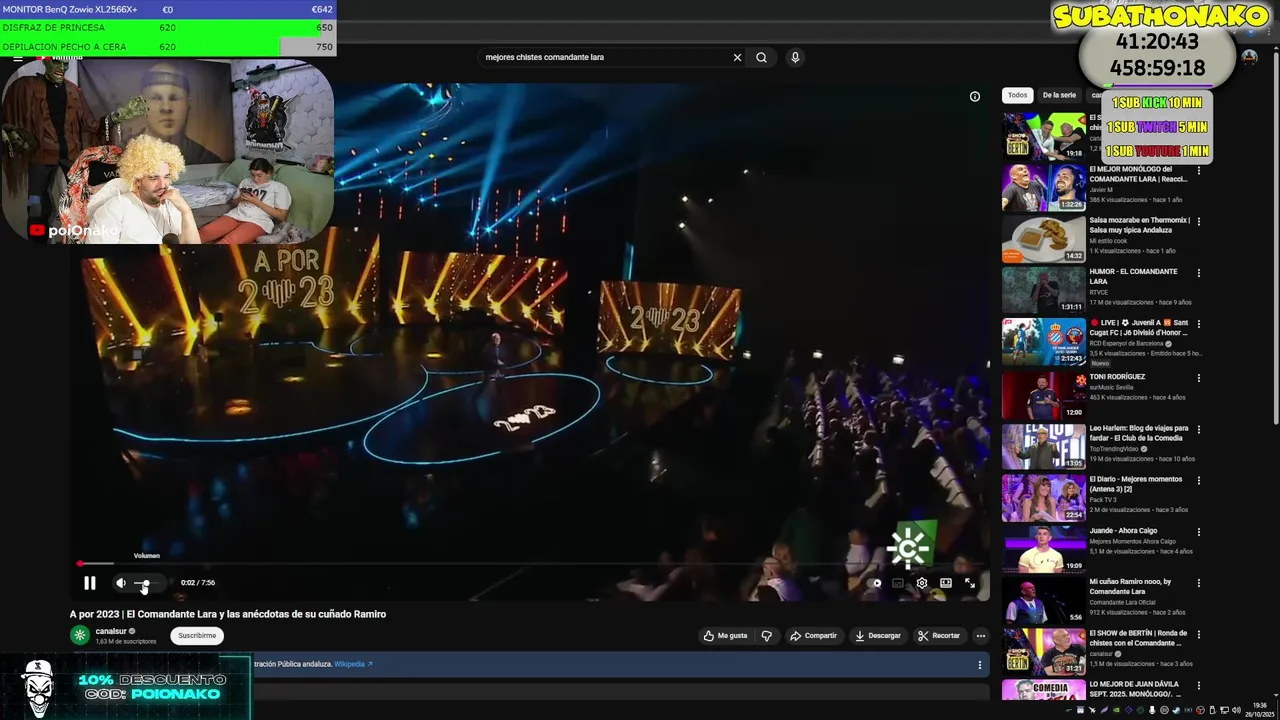Screen dimensions: 1280x720
Task: Click the video progress bar
Action: [x=532, y=565]
